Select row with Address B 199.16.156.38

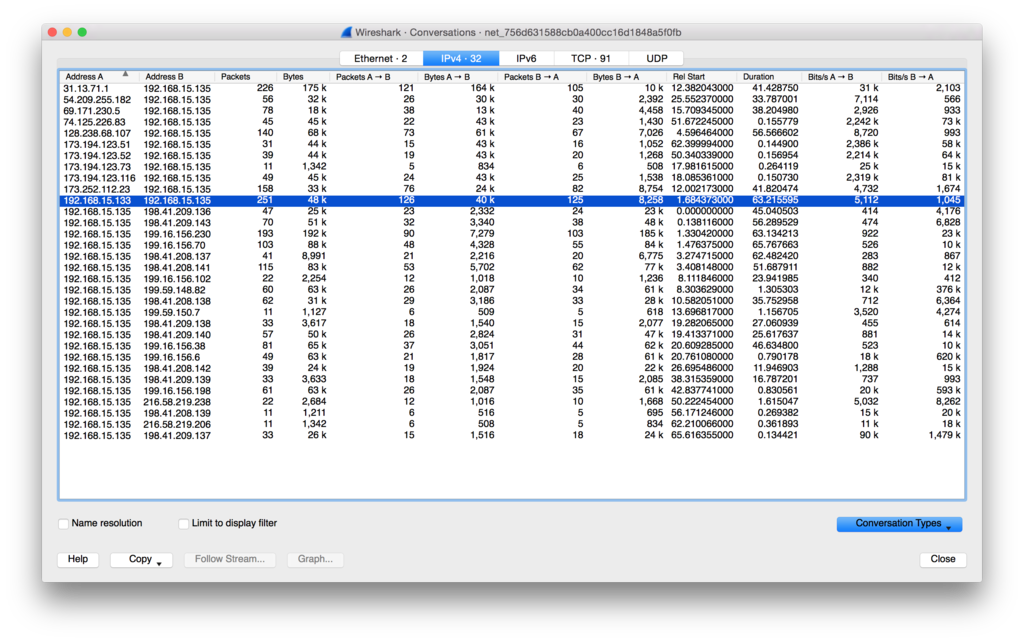click(x=512, y=345)
